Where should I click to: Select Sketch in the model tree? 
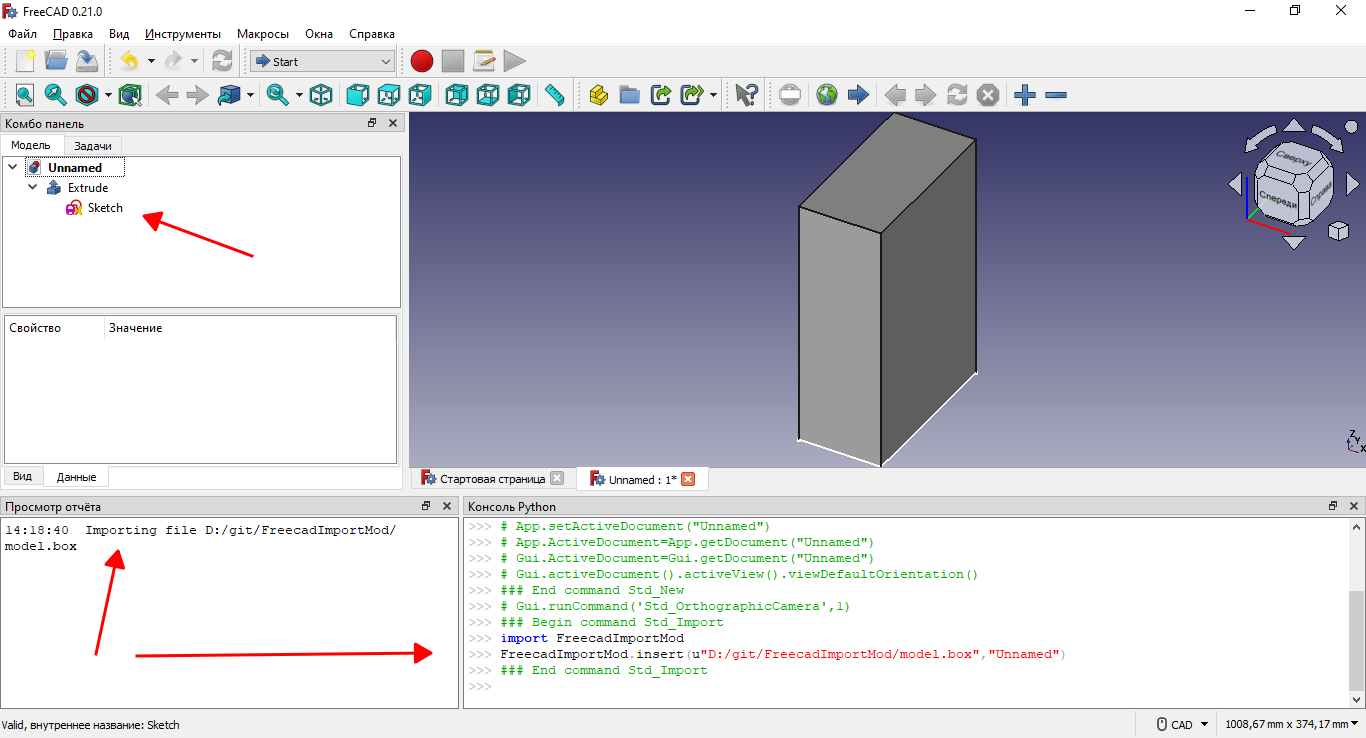point(105,208)
